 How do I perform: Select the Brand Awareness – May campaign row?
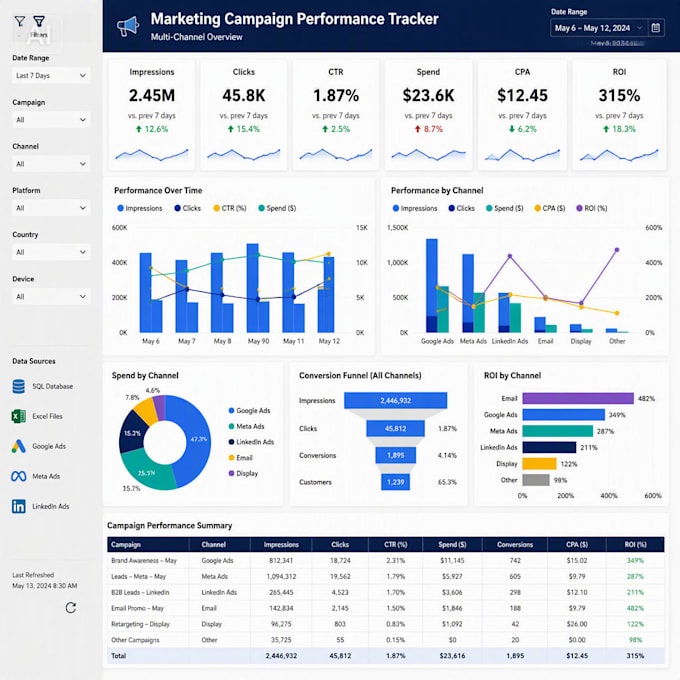click(x=386, y=560)
